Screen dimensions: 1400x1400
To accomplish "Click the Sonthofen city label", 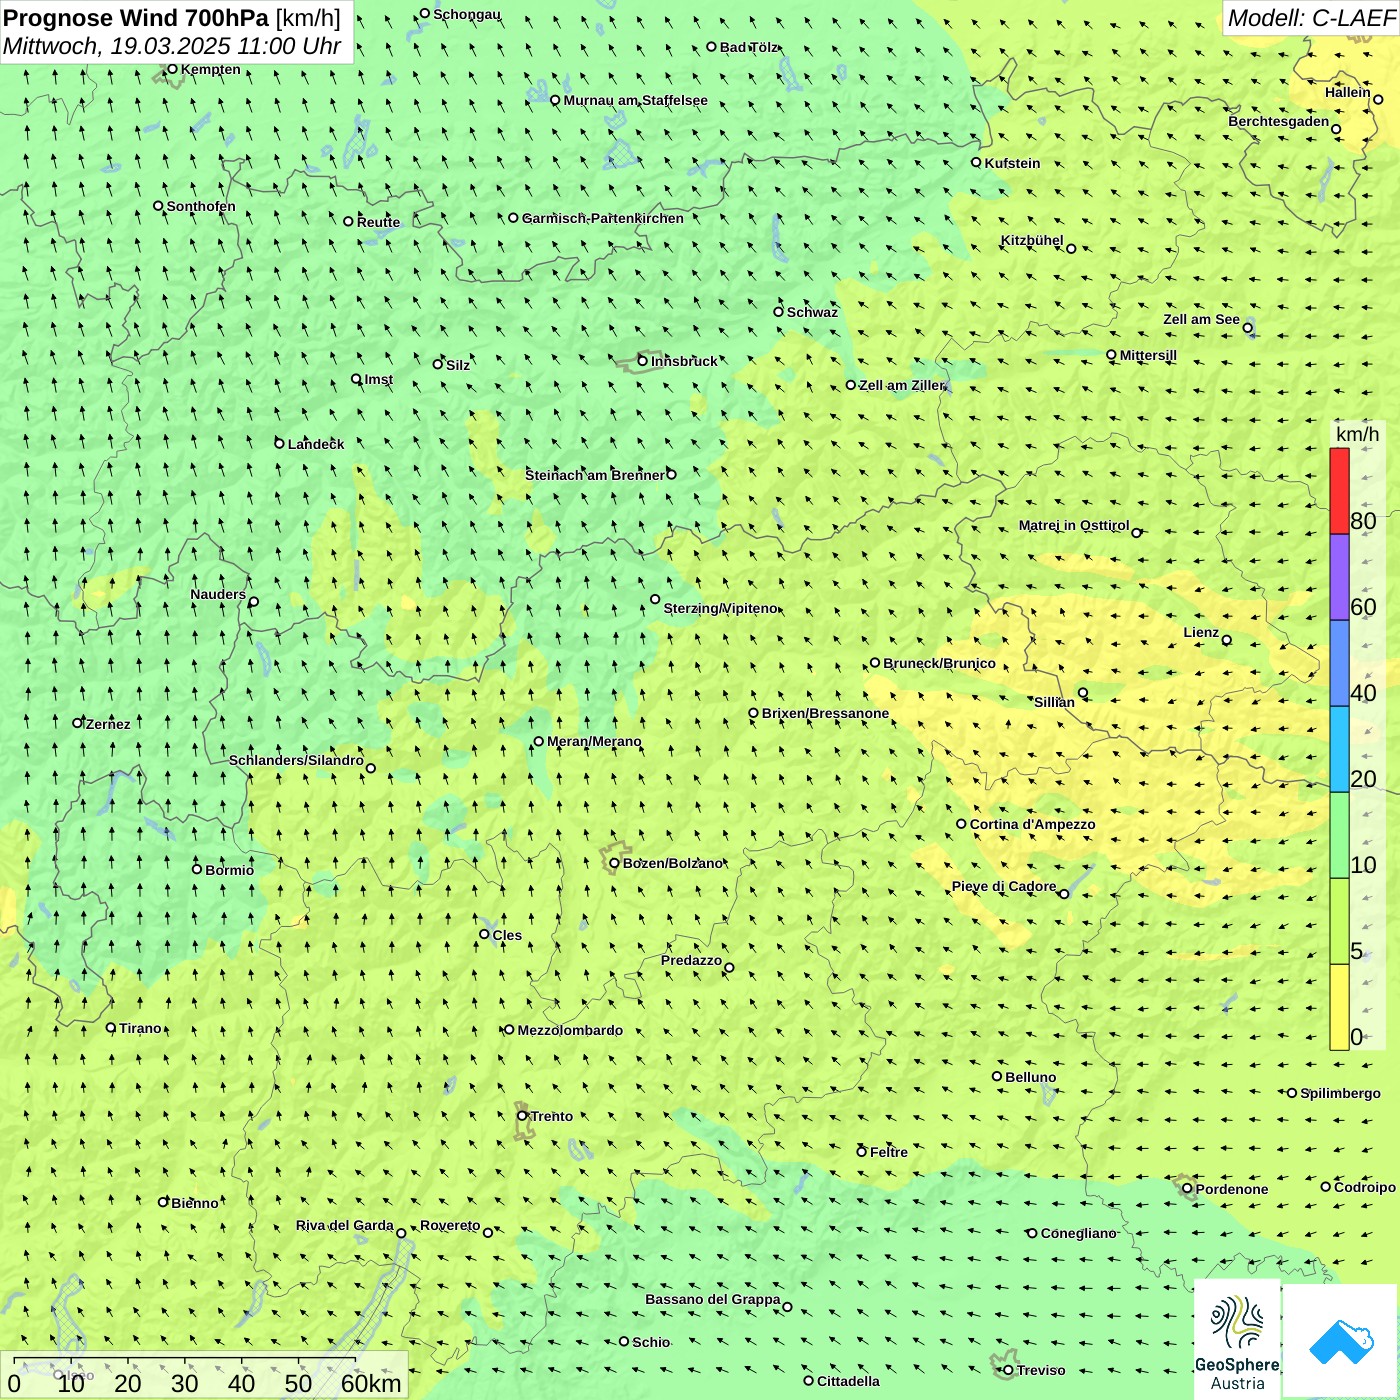I will 201,206.
